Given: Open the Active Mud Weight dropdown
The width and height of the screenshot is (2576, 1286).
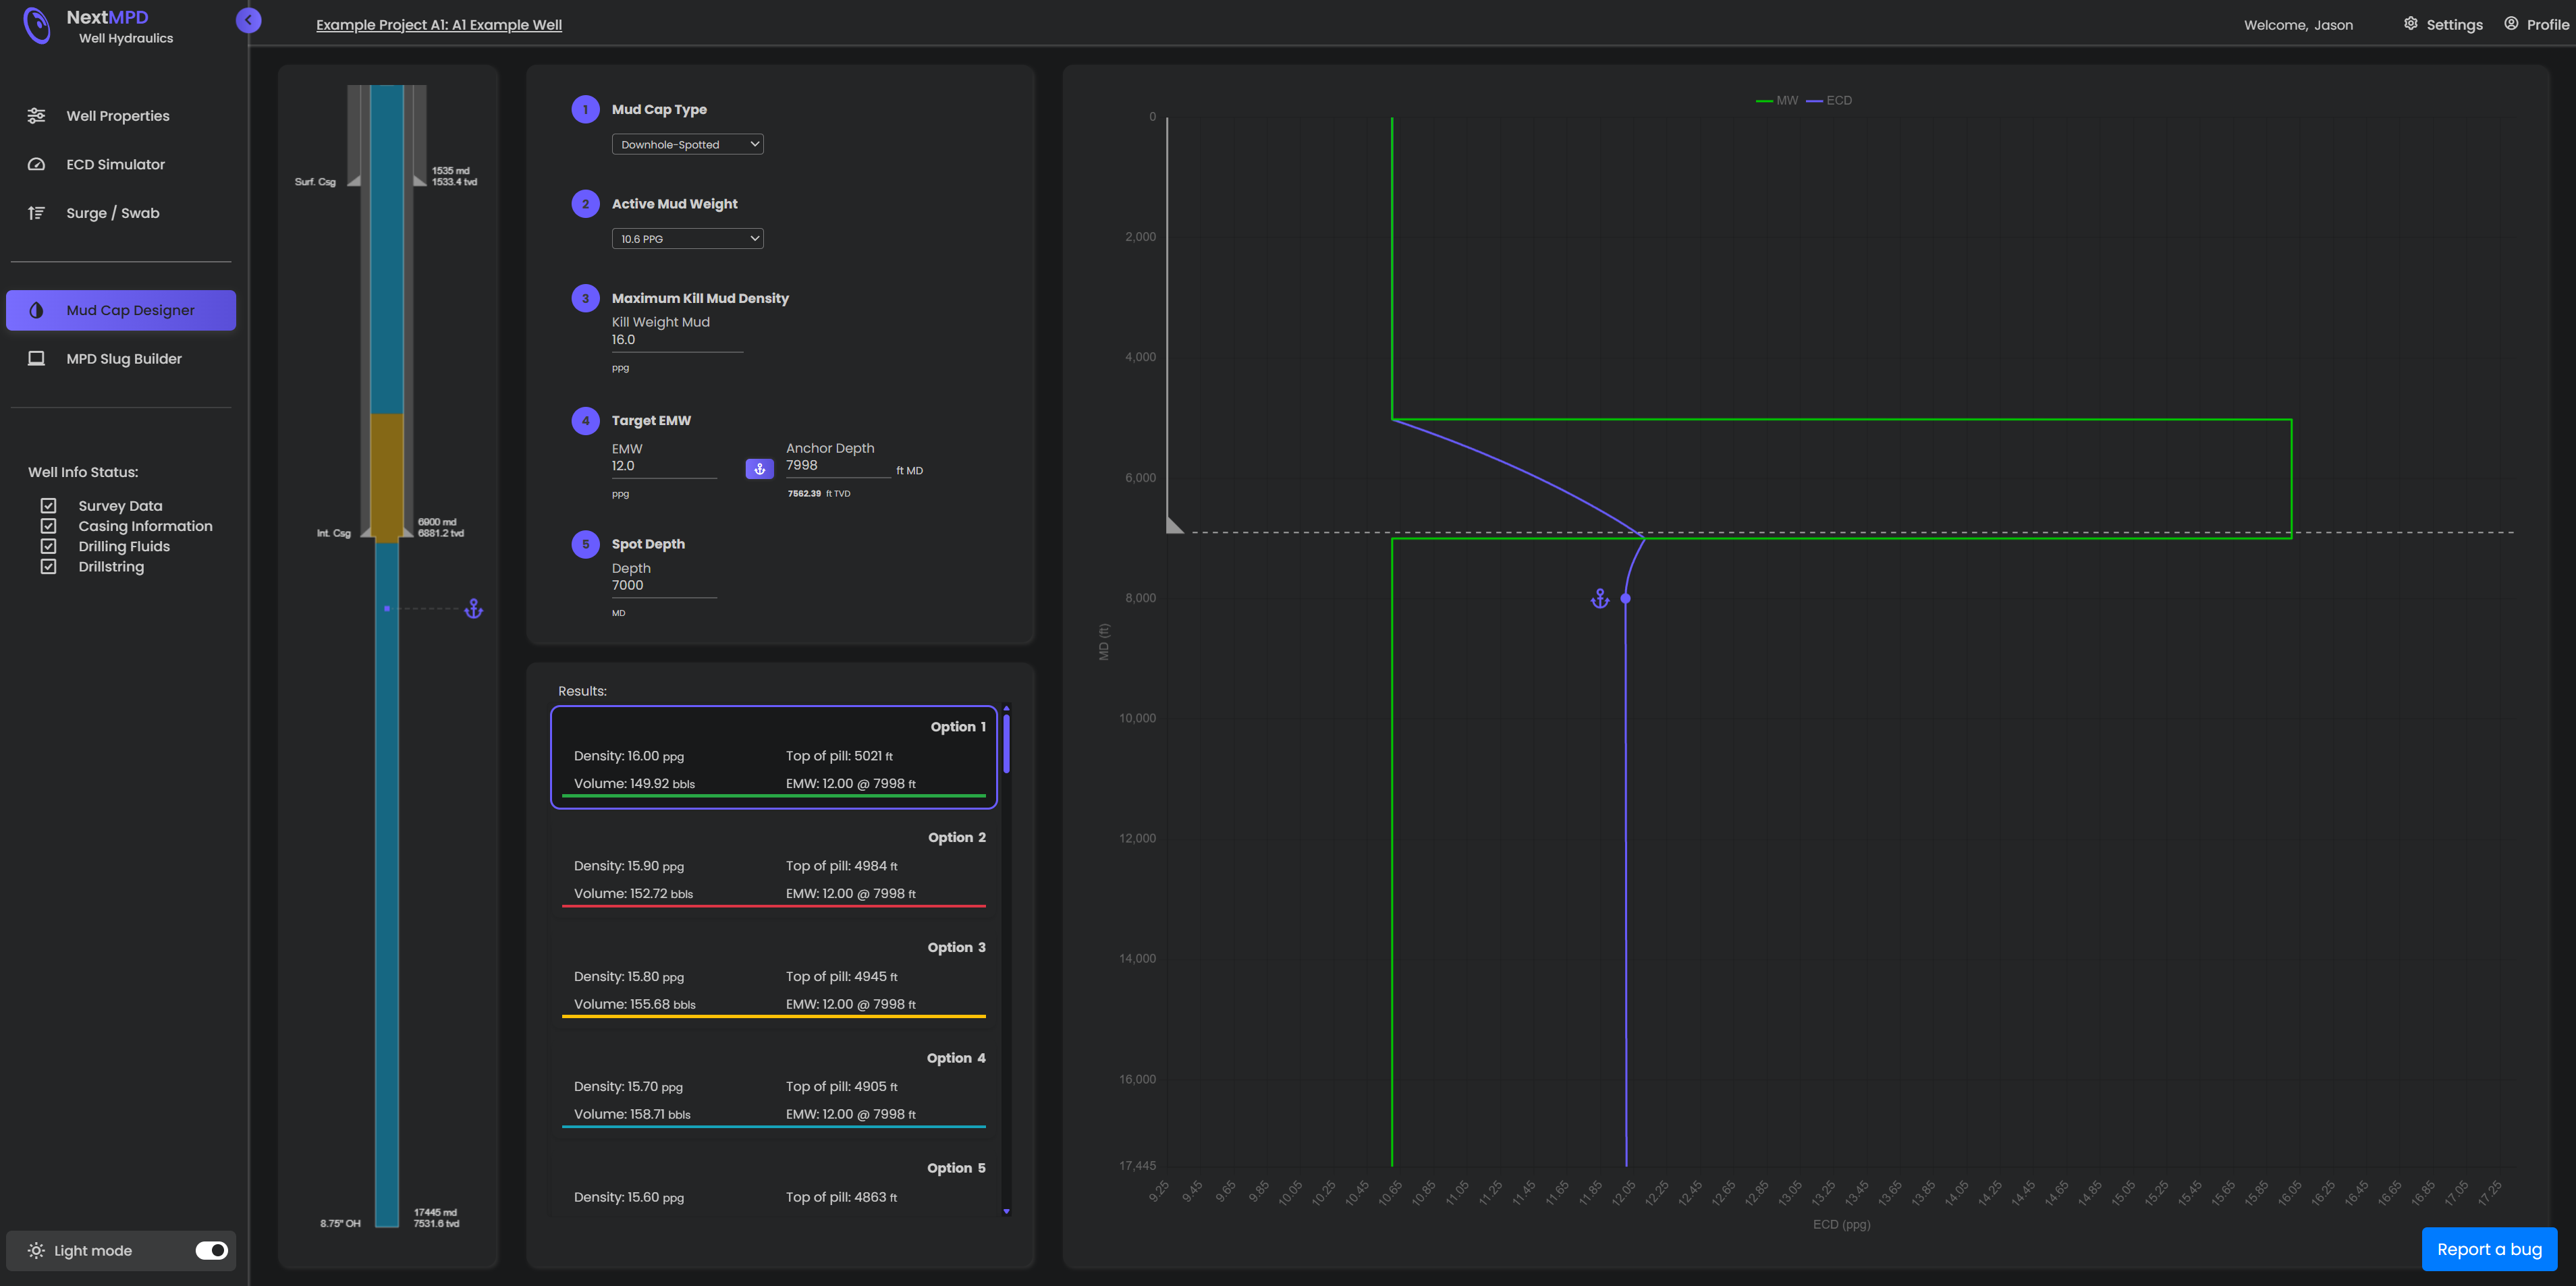Looking at the screenshot, I should [687, 238].
